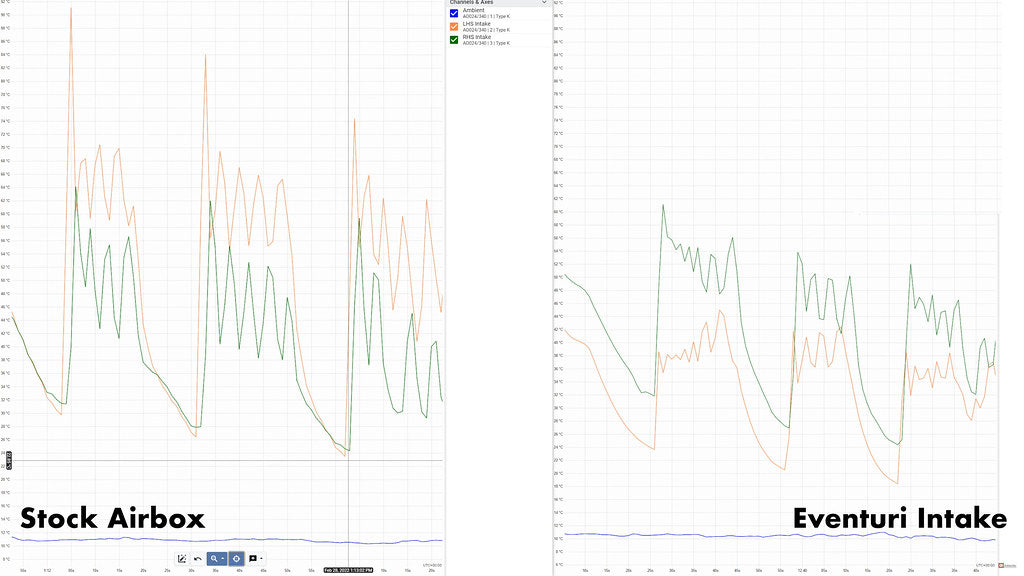Image resolution: width=1024 pixels, height=576 pixels.
Task: Toggle the crosshair cursor tool
Action: click(x=236, y=559)
